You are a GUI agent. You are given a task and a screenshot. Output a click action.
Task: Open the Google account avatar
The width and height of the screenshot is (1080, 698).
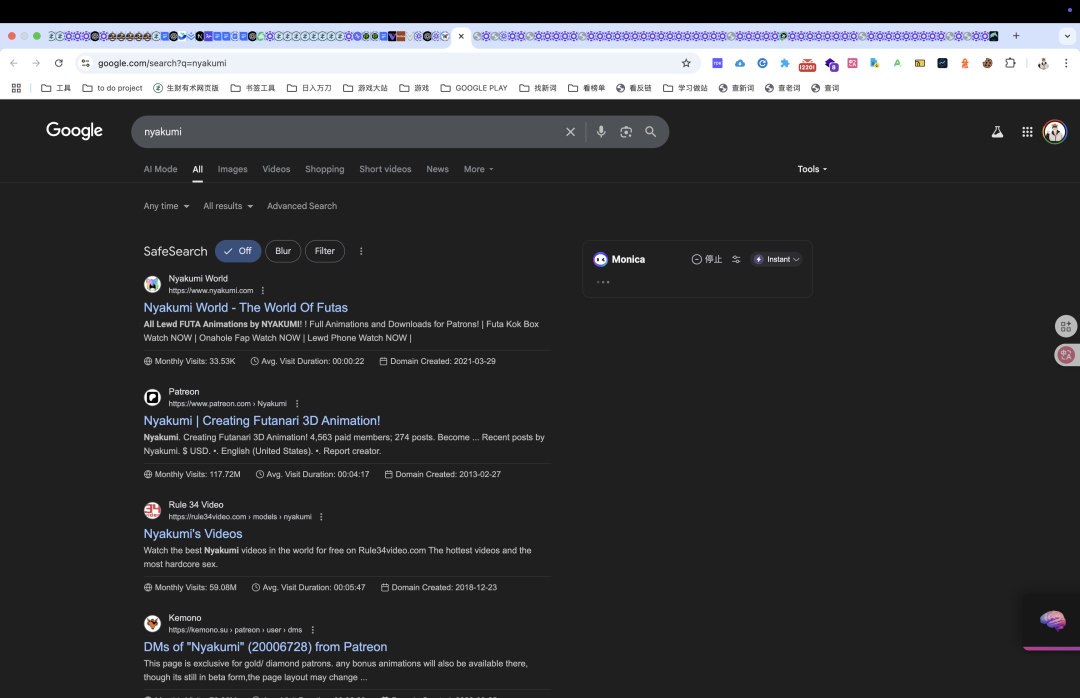pyautogui.click(x=1055, y=132)
